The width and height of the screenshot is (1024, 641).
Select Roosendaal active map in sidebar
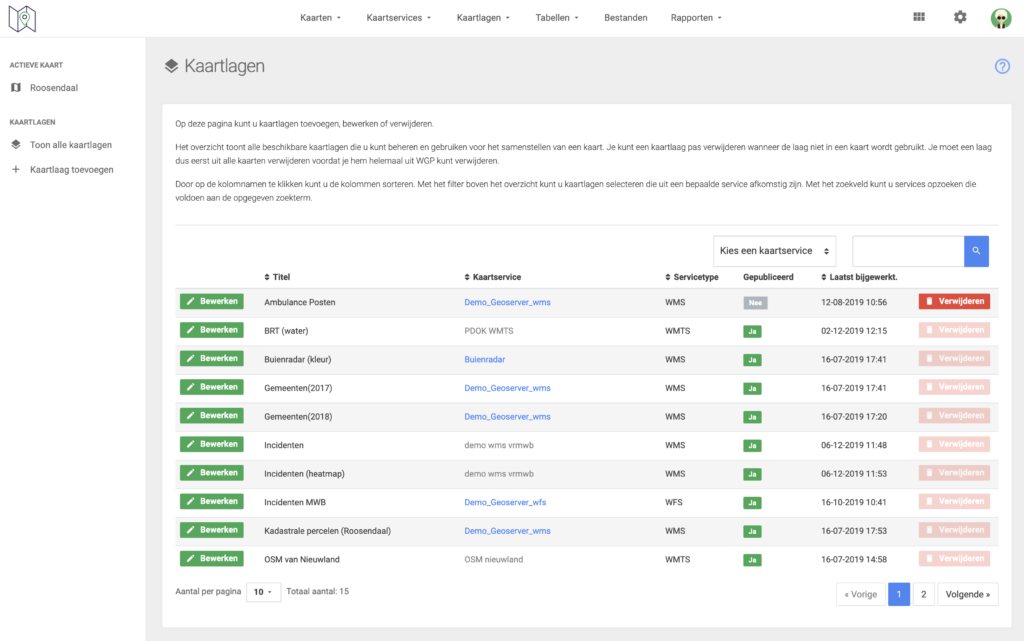pyautogui.click(x=54, y=88)
